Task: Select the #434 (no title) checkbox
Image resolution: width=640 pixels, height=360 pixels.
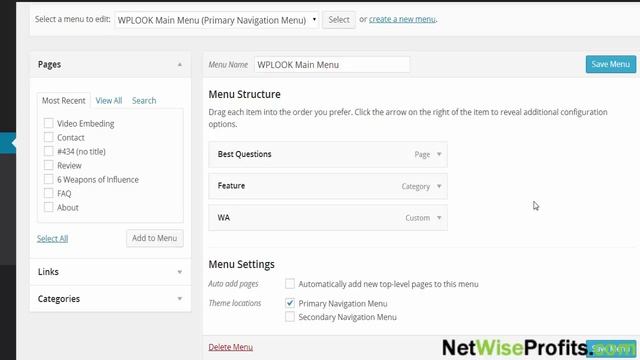Action: tap(49, 151)
